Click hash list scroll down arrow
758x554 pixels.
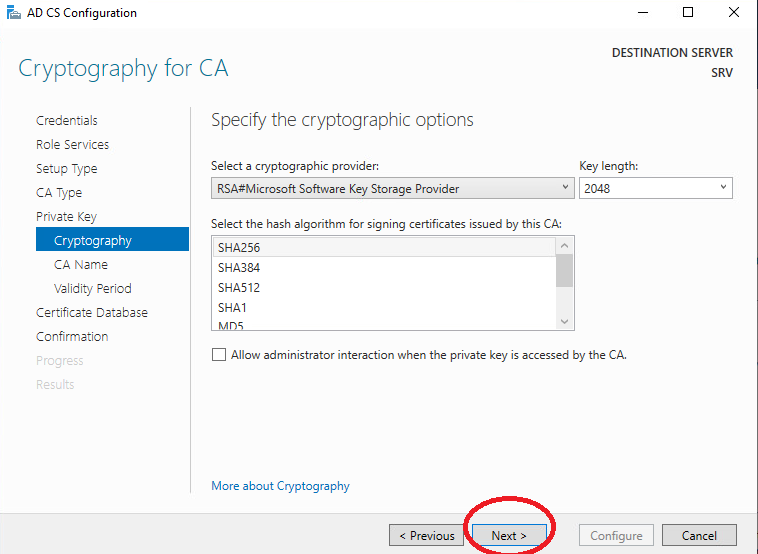tap(564, 321)
